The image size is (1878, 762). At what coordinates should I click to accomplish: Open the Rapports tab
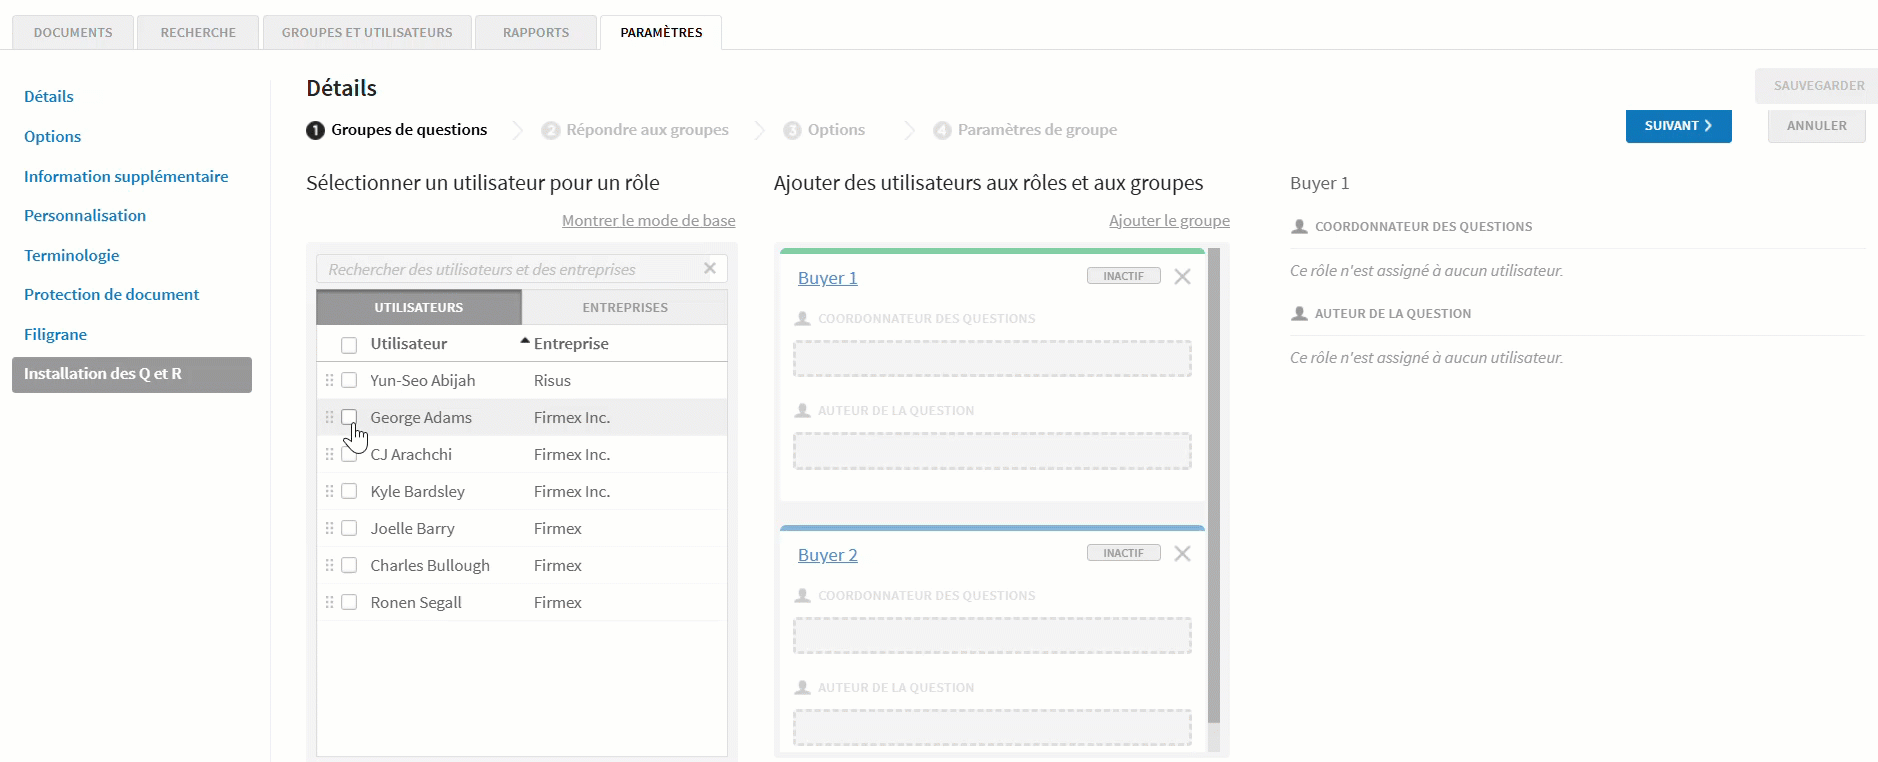pos(536,32)
